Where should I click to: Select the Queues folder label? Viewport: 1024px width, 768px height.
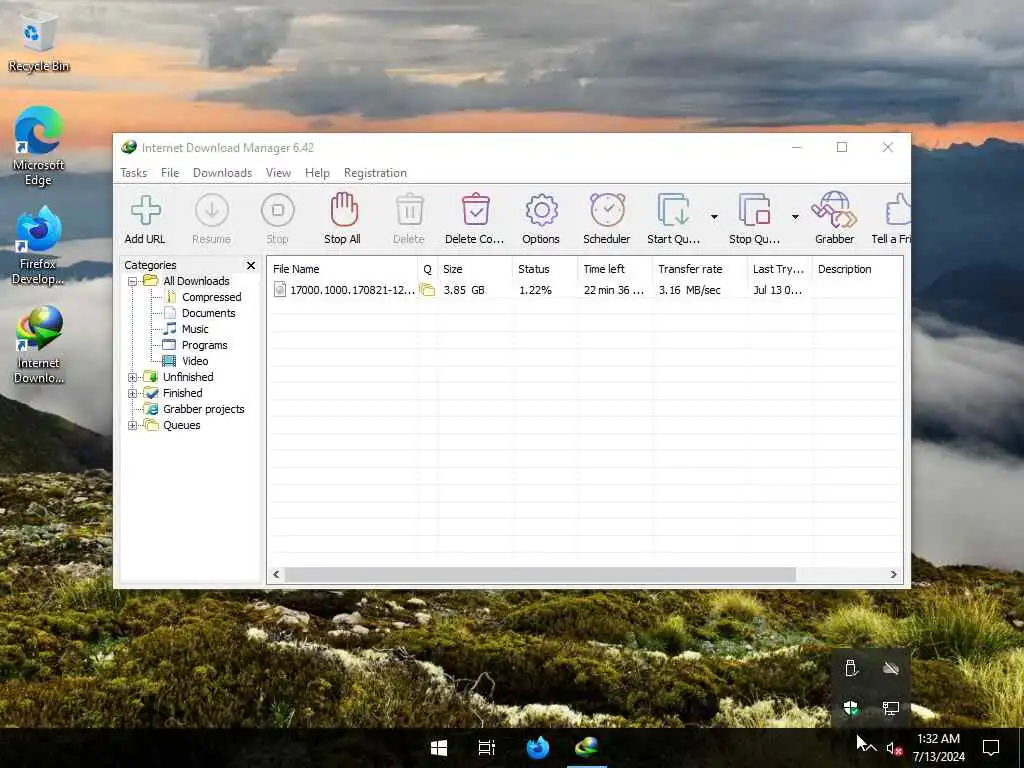pos(182,425)
